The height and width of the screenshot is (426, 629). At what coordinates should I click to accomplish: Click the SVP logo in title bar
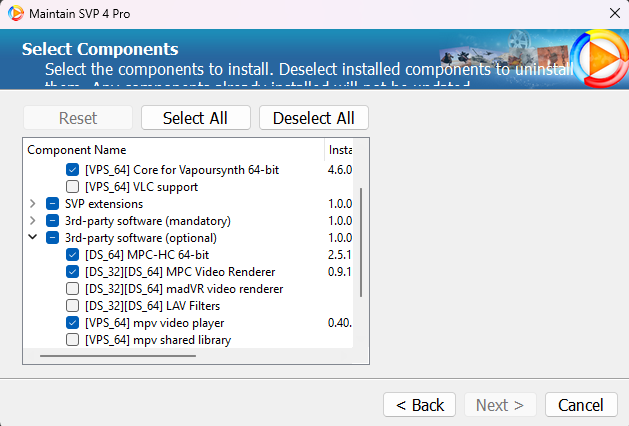(x=15, y=13)
